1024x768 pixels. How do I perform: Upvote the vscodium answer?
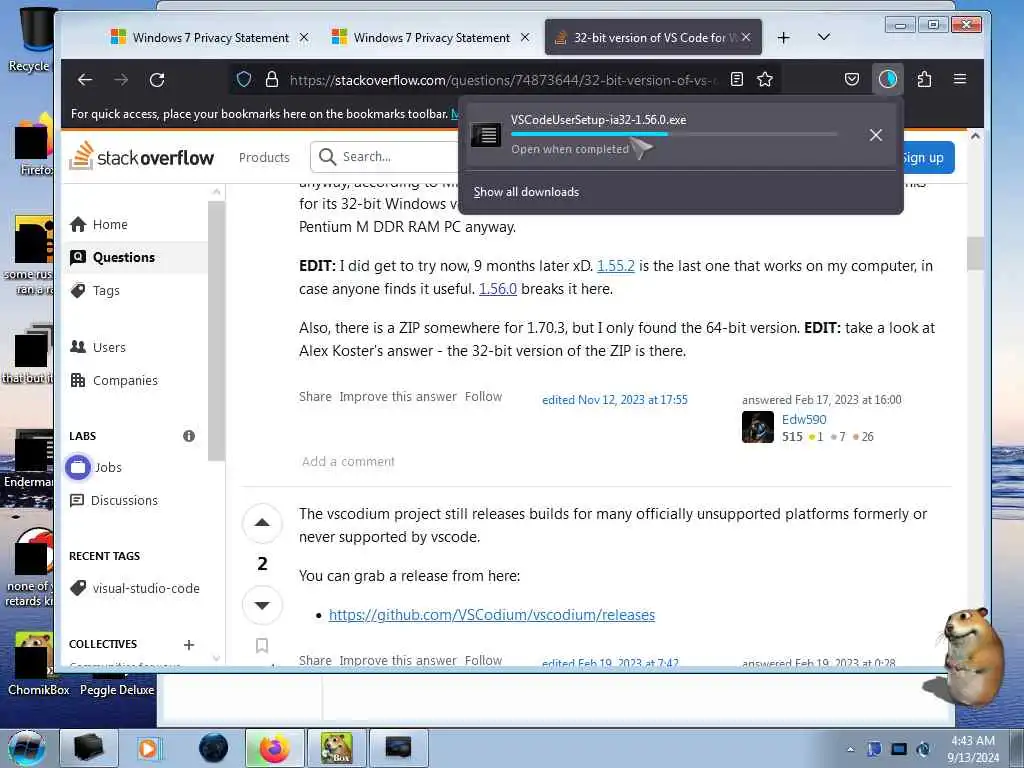[x=262, y=522]
